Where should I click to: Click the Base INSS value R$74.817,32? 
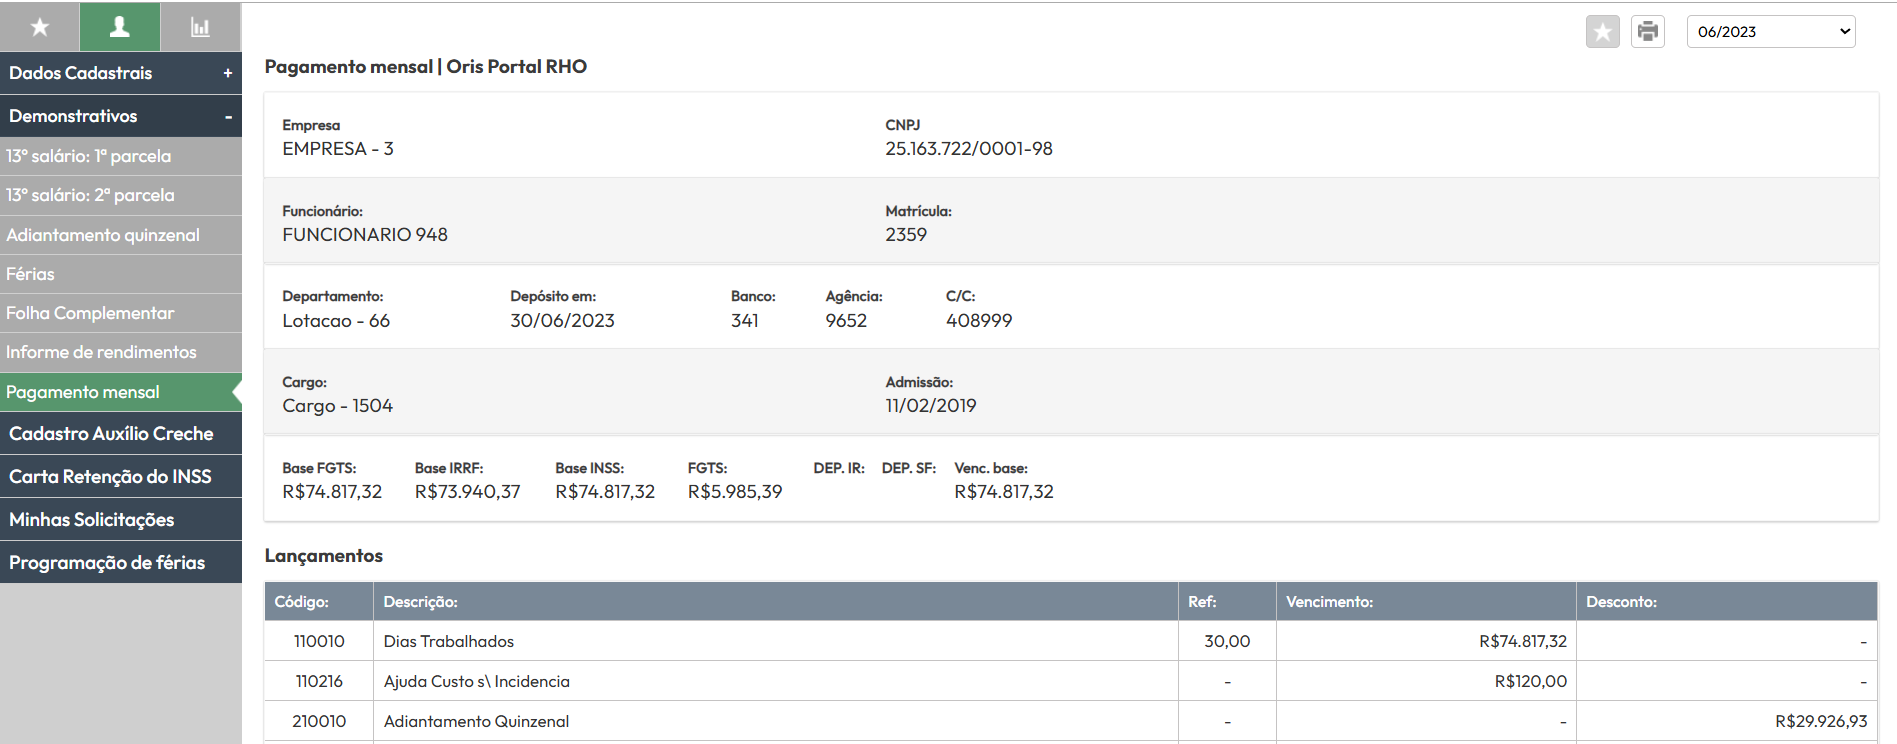(605, 492)
